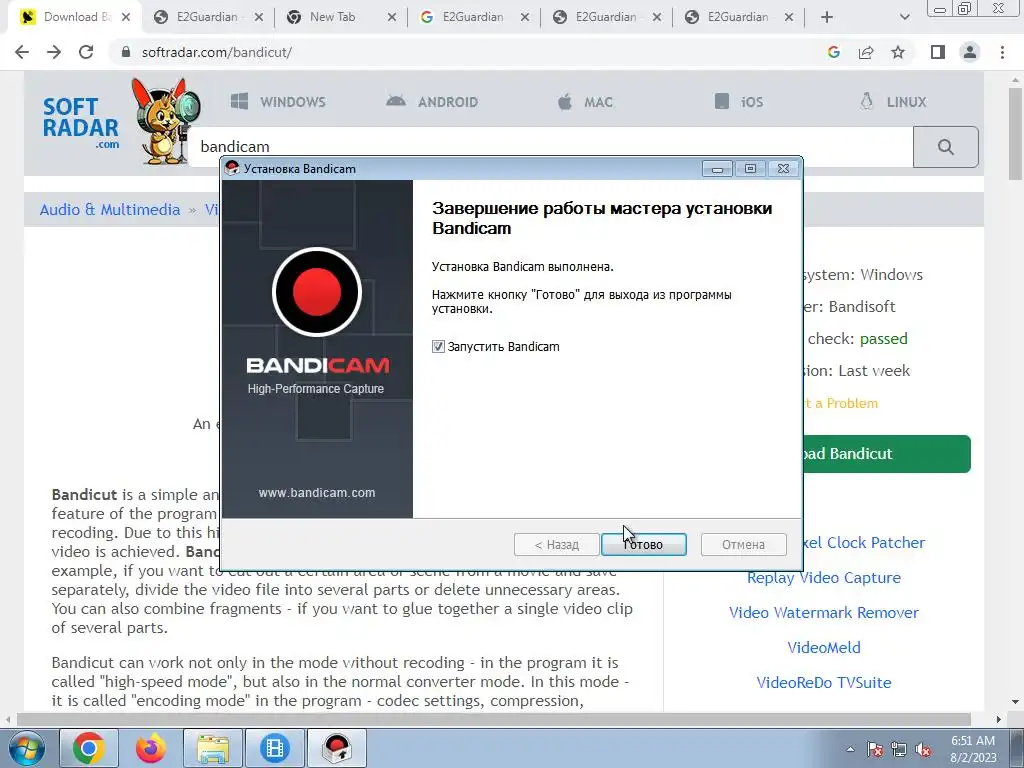
Task: Click the www.bandicam.com text in installer
Action: [x=317, y=493]
